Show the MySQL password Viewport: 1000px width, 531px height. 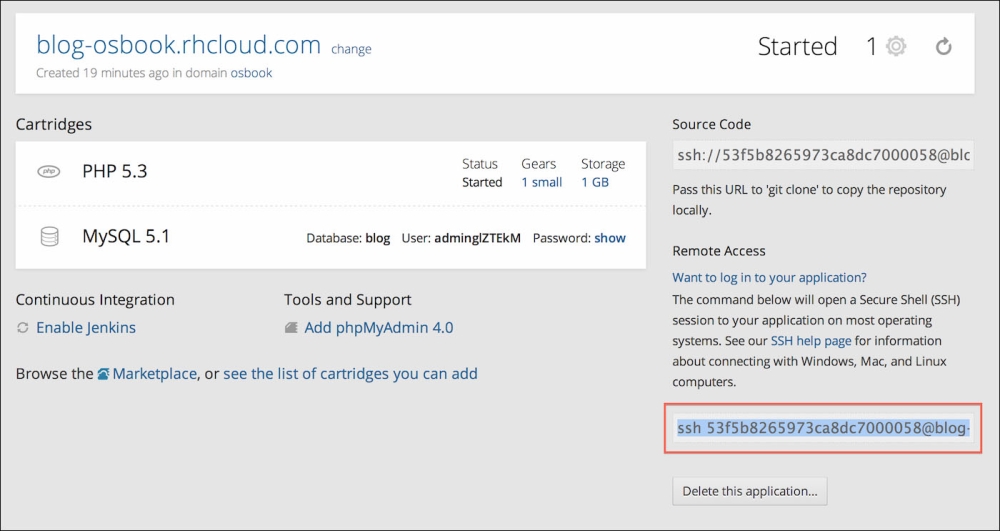(x=610, y=238)
